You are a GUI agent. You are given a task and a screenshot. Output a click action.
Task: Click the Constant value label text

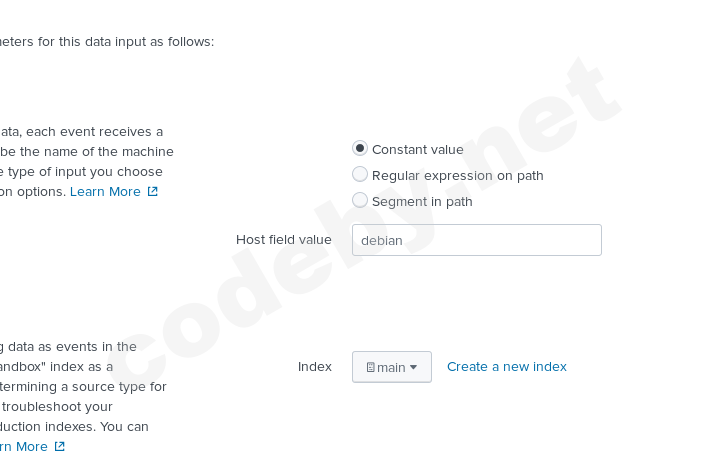417,150
